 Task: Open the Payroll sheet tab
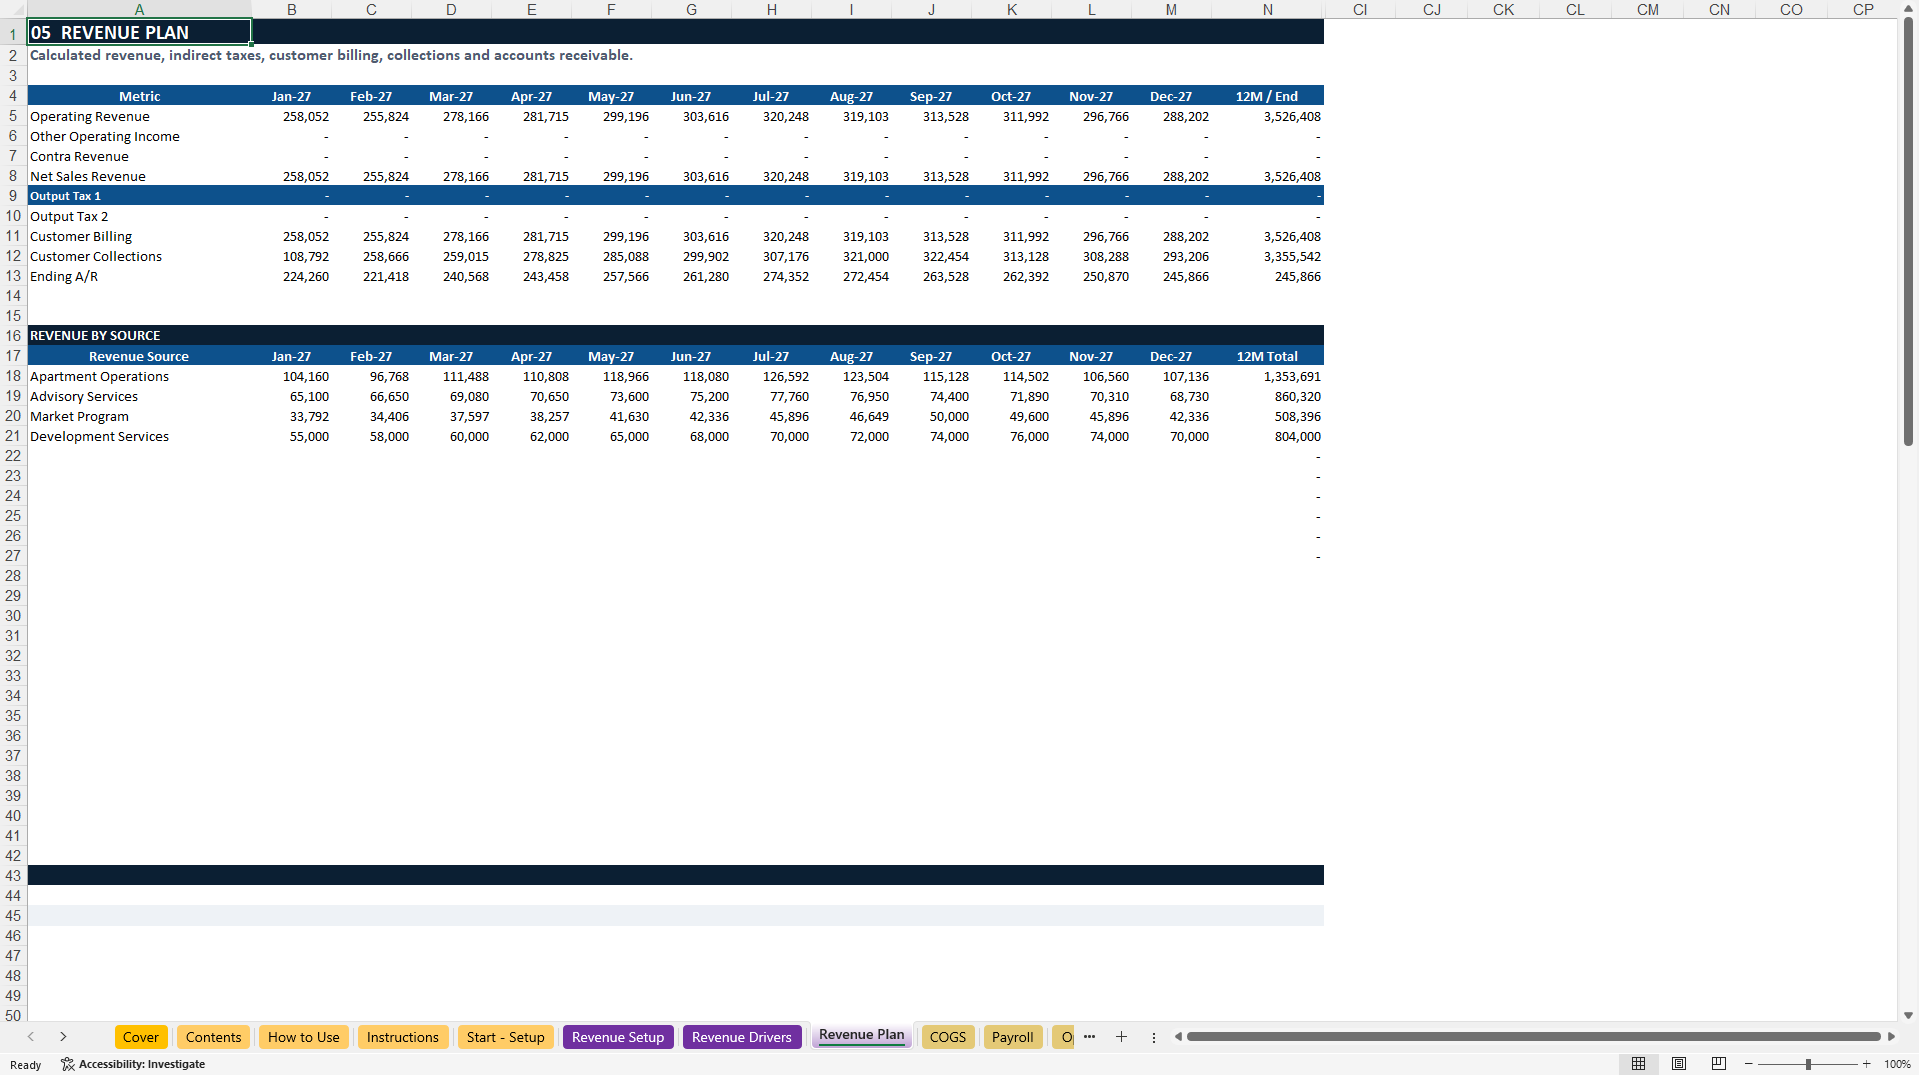coord(1012,1037)
